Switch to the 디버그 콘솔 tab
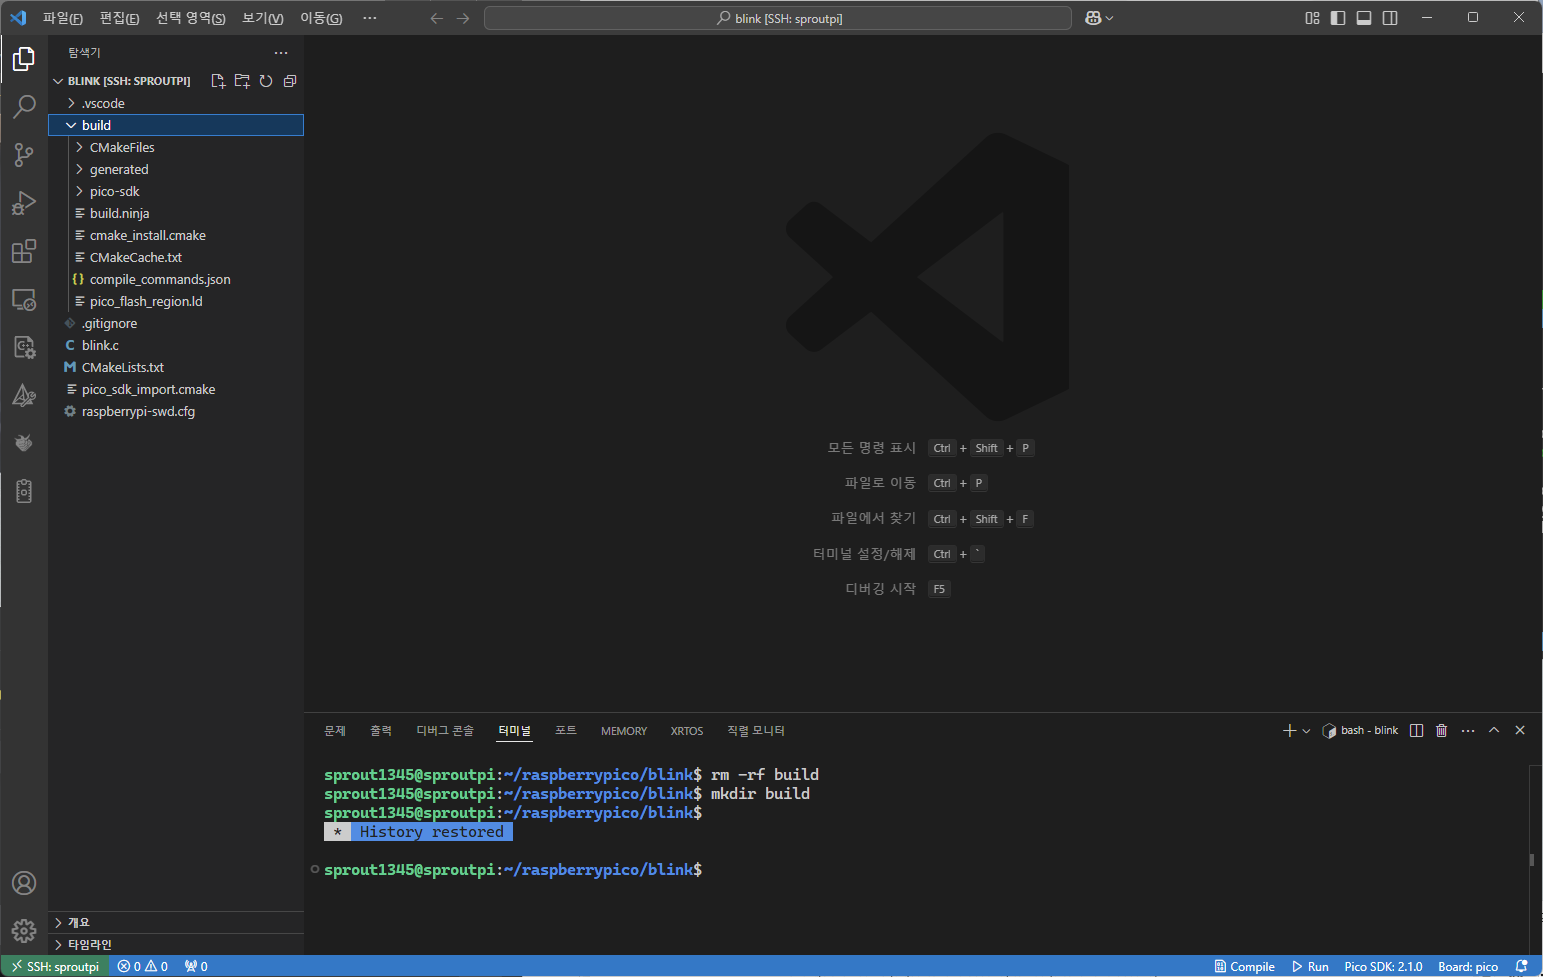 (445, 731)
